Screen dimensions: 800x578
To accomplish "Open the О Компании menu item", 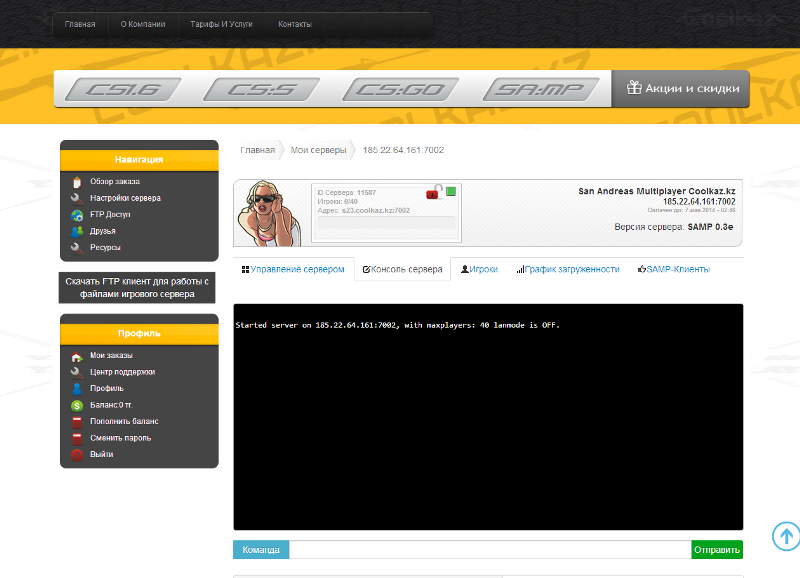I will pos(143,24).
